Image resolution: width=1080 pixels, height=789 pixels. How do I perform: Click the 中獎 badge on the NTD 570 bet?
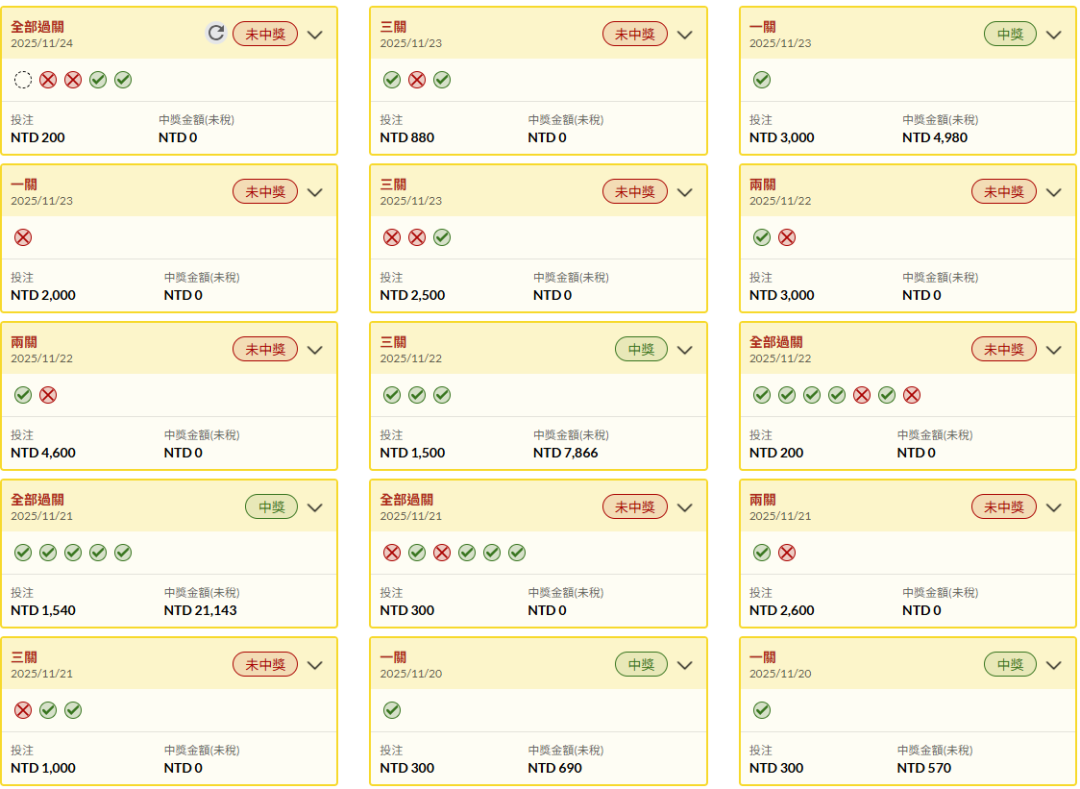[x=1010, y=665]
